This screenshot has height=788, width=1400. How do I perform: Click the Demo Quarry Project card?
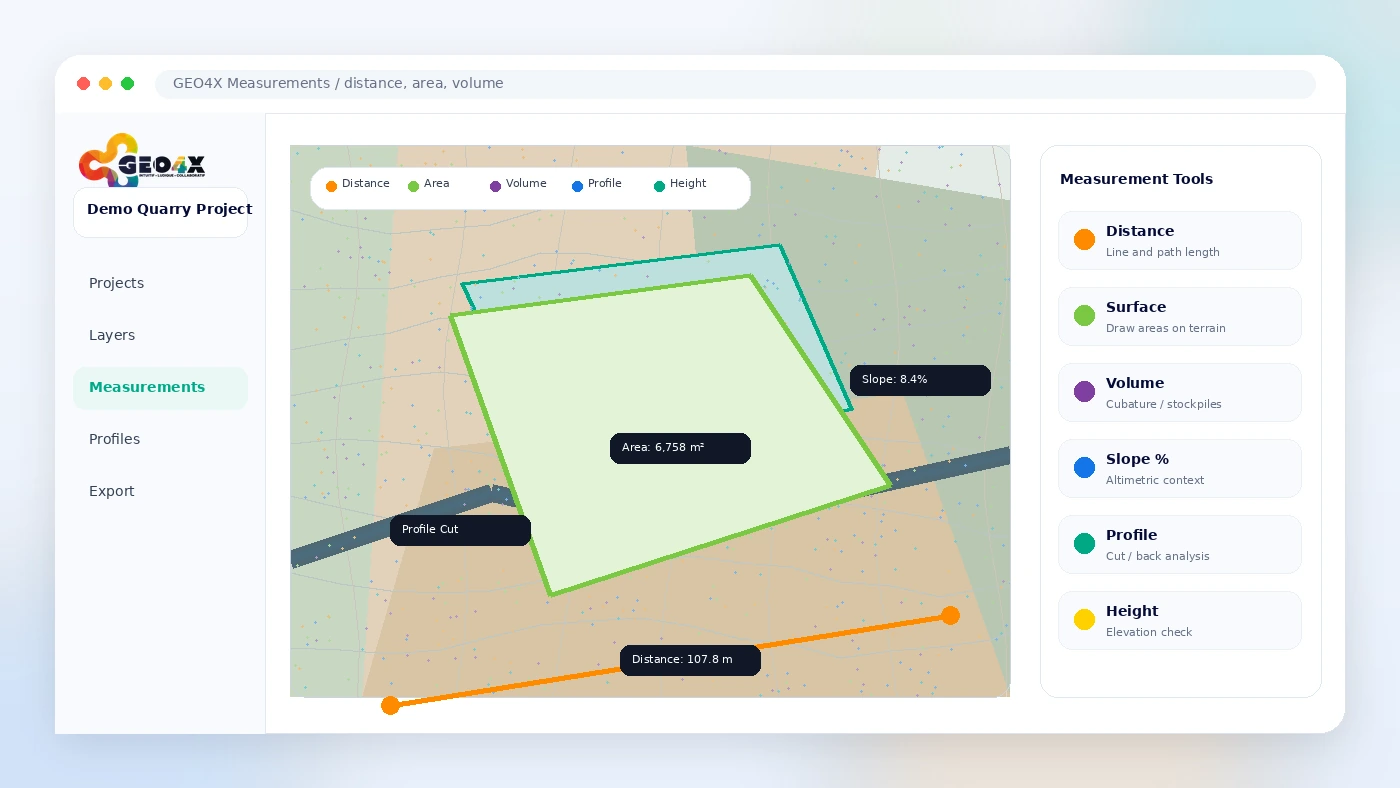pyautogui.click(x=160, y=212)
